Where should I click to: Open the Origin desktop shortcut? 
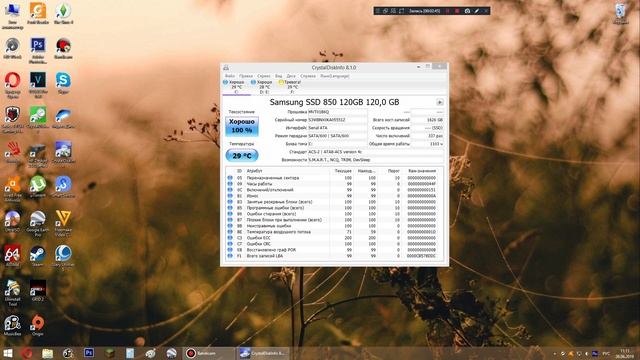[x=38, y=325]
